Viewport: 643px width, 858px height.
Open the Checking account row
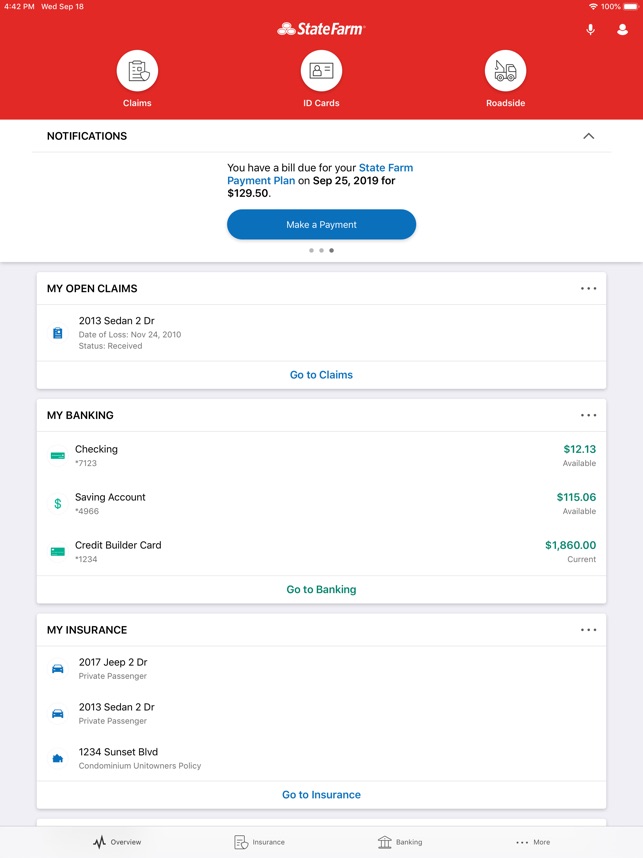[321, 455]
